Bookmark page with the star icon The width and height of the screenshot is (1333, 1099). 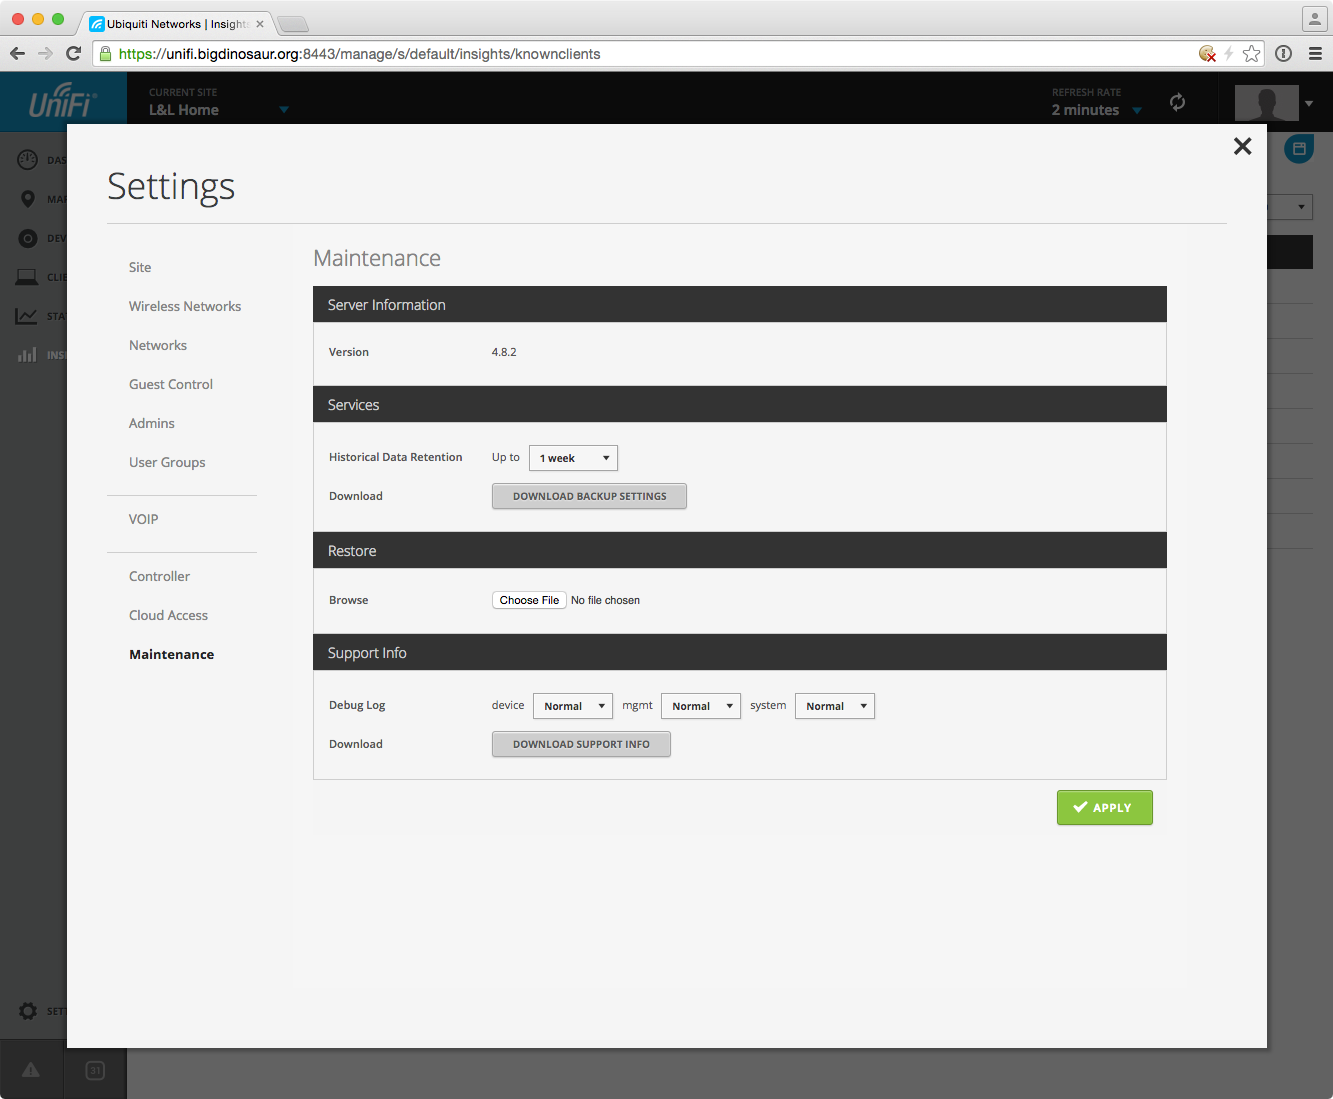click(x=1251, y=54)
